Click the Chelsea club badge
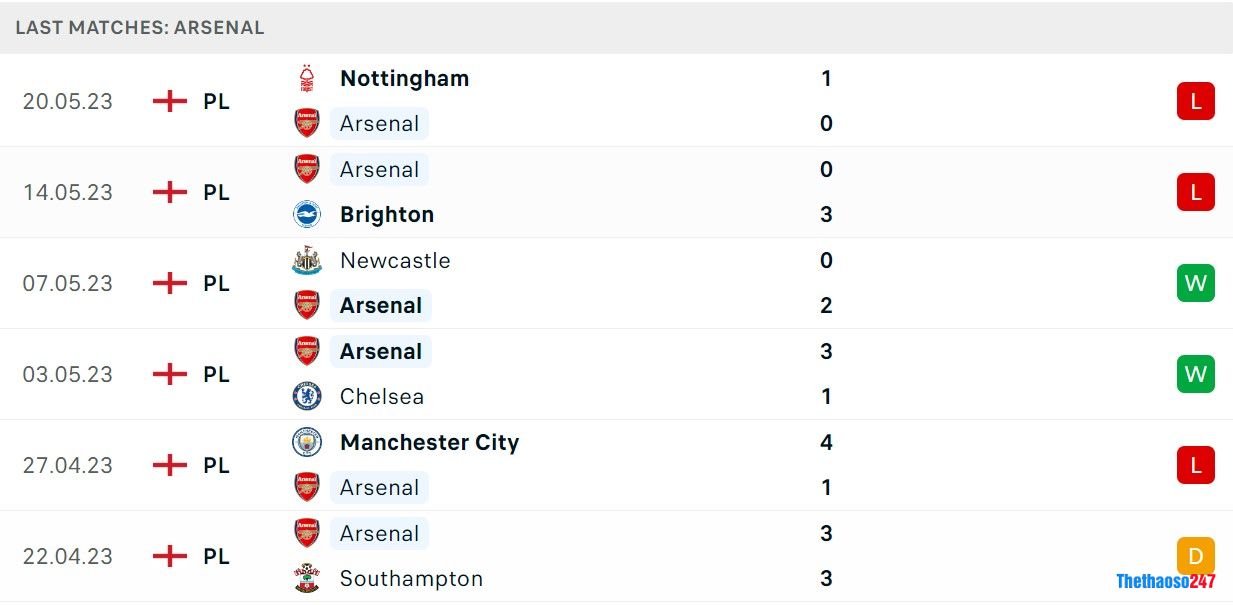 tap(306, 396)
